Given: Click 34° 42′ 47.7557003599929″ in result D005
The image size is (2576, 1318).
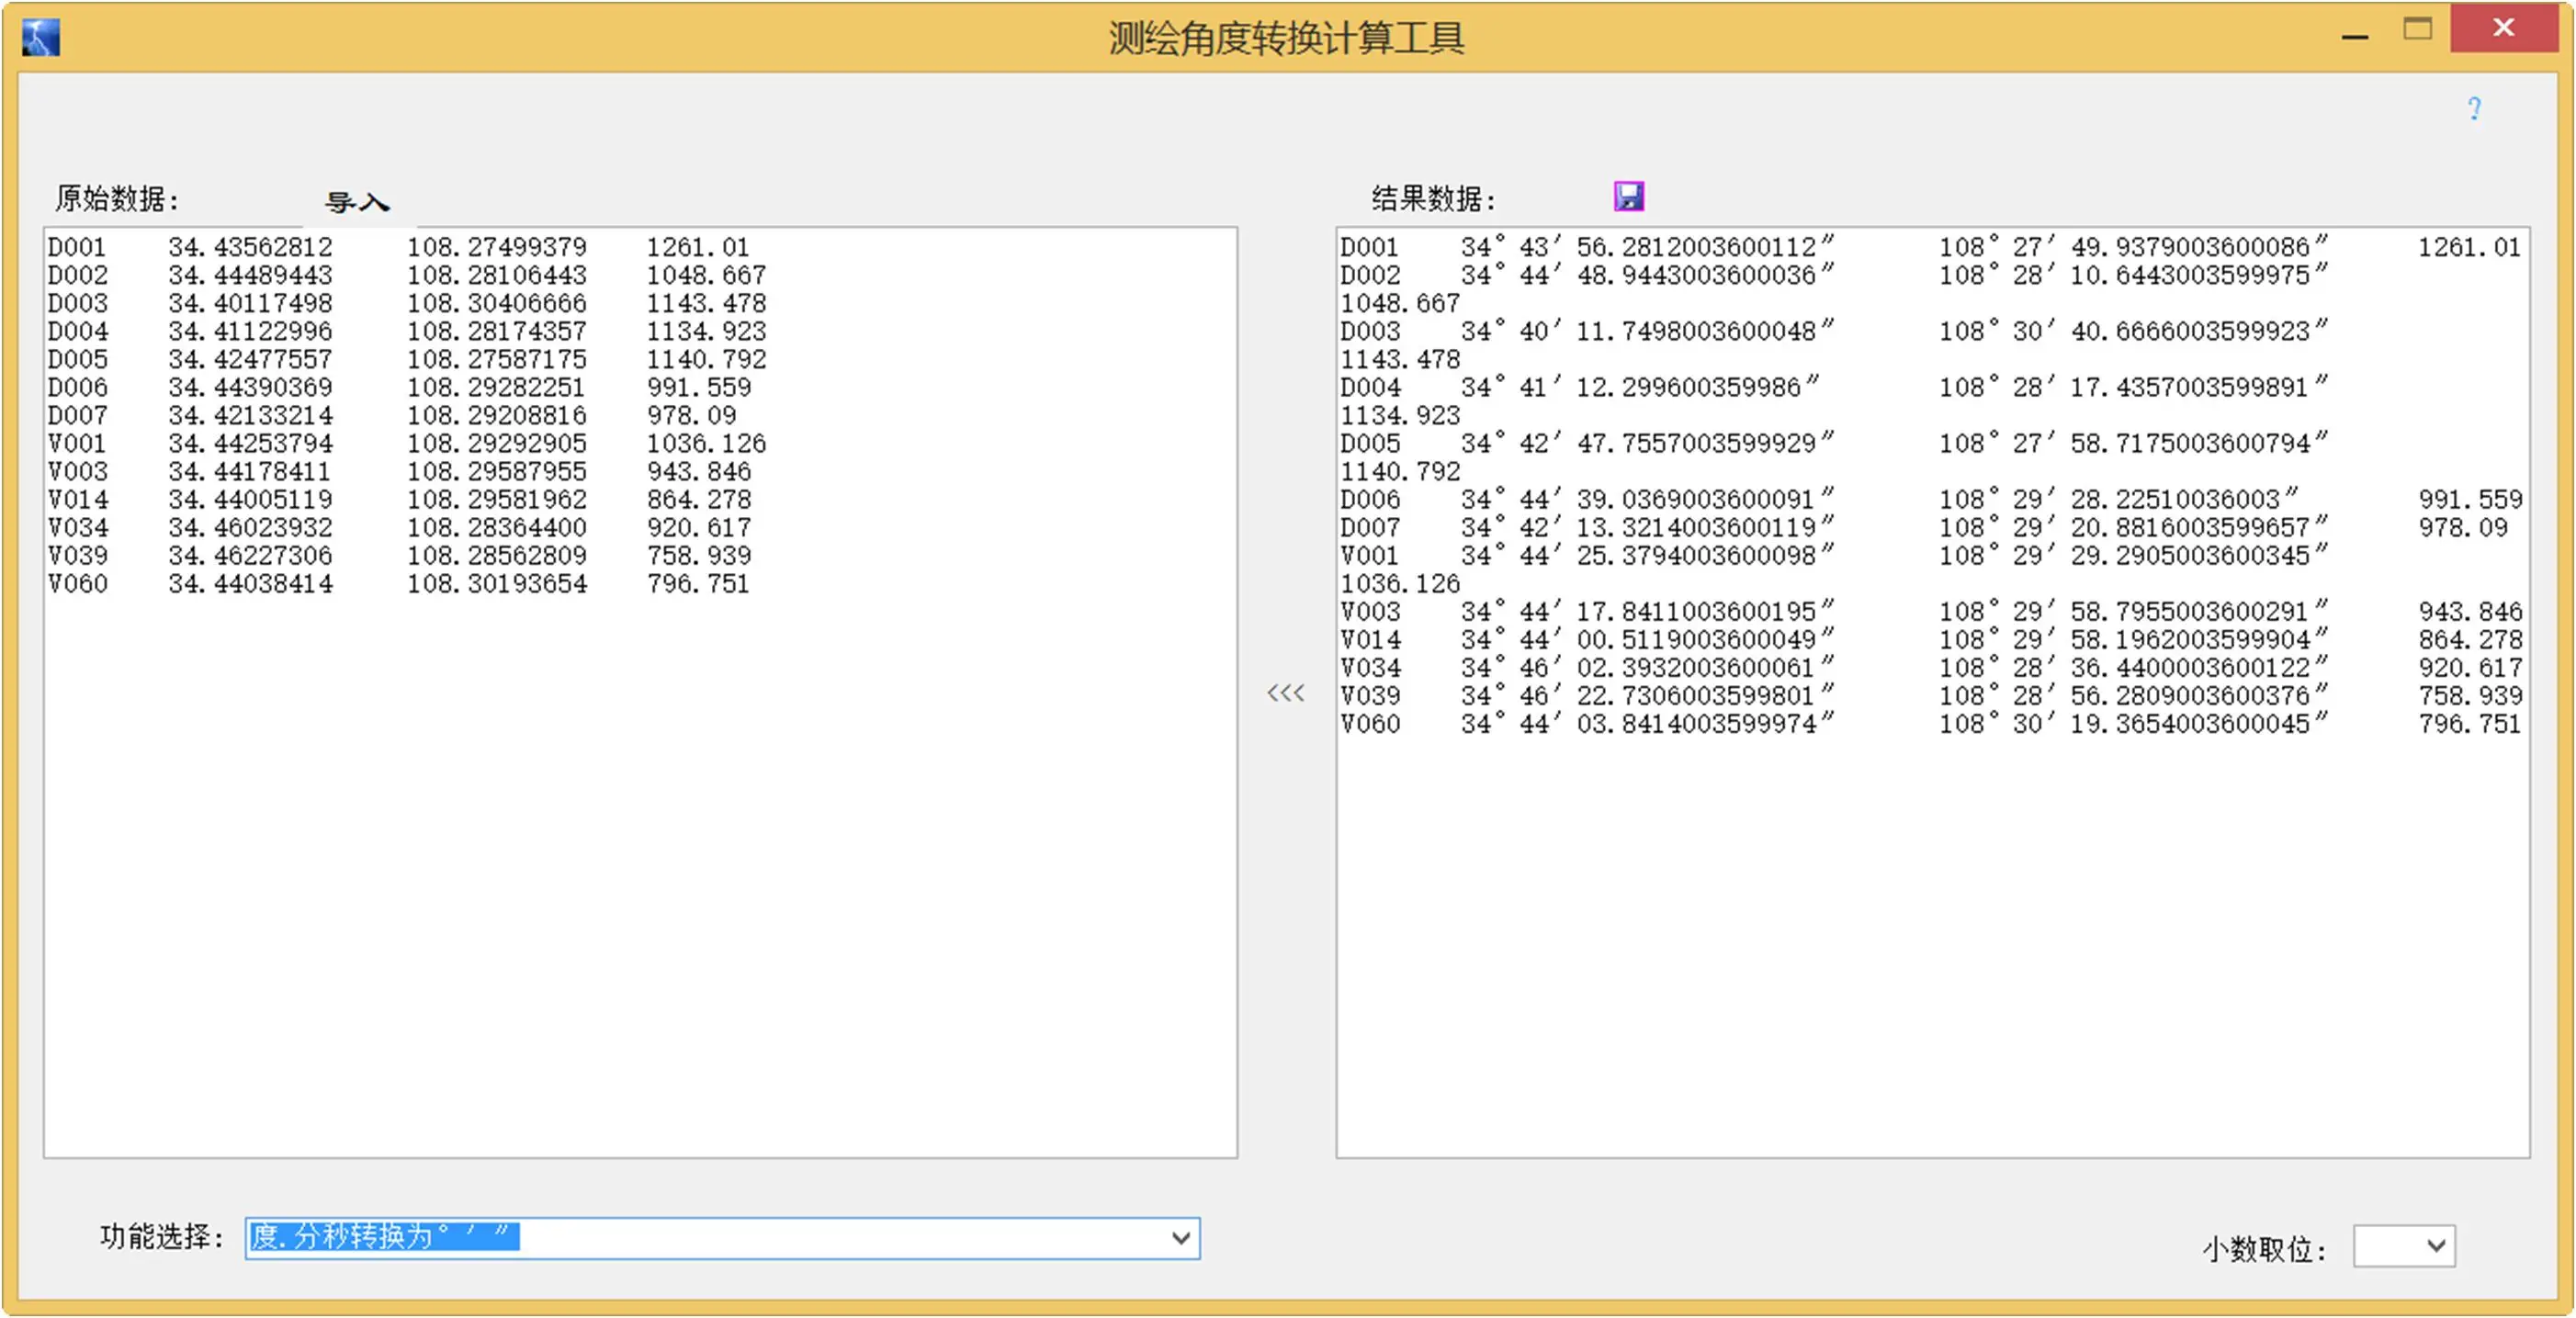Looking at the screenshot, I should click(x=1647, y=442).
